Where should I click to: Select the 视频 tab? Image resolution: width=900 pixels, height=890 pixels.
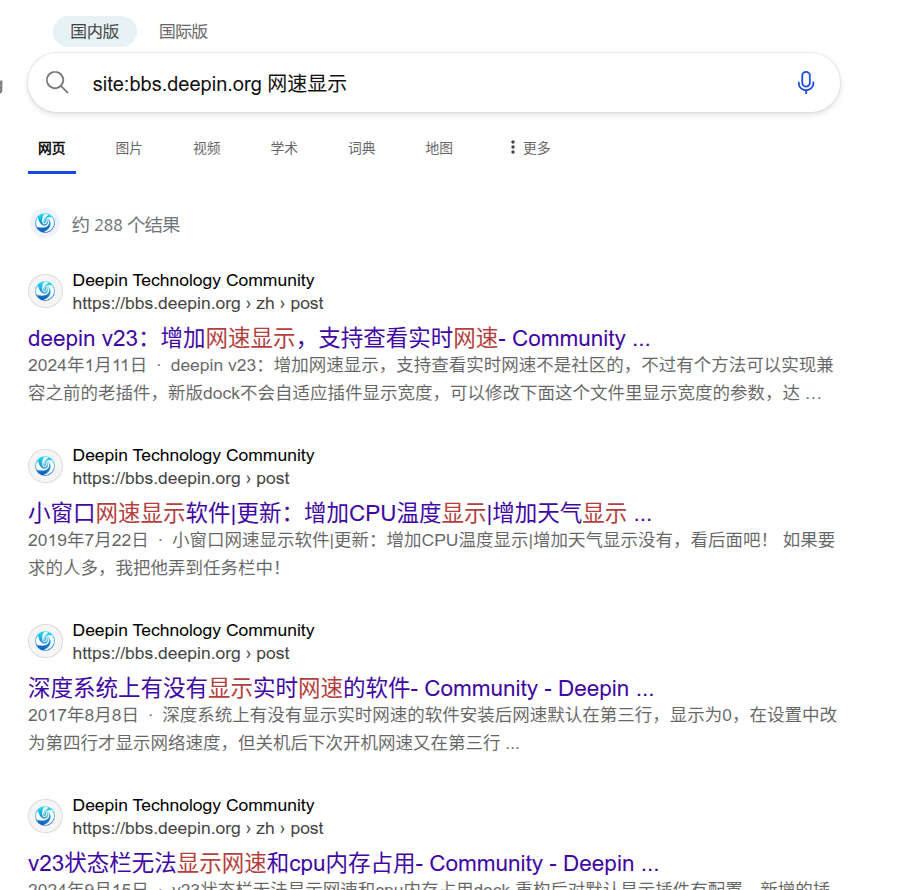pos(207,149)
